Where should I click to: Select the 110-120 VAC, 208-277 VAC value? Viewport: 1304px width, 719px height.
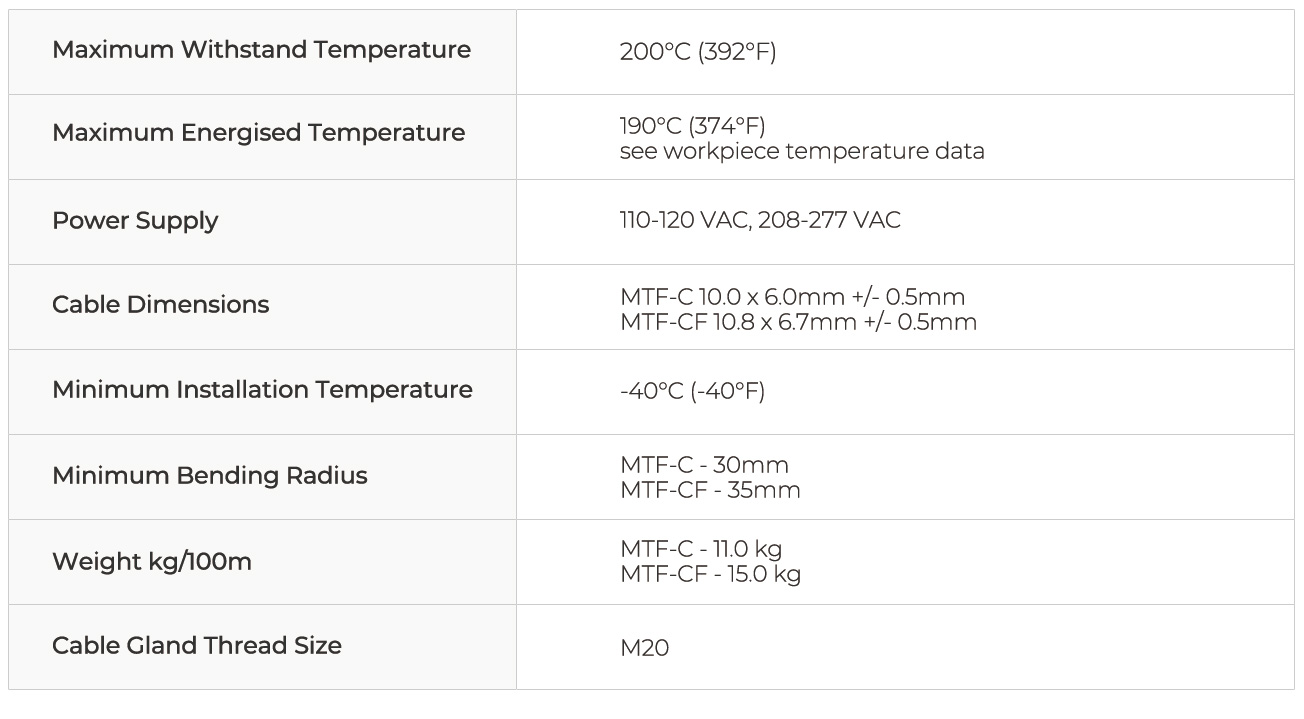tap(760, 220)
